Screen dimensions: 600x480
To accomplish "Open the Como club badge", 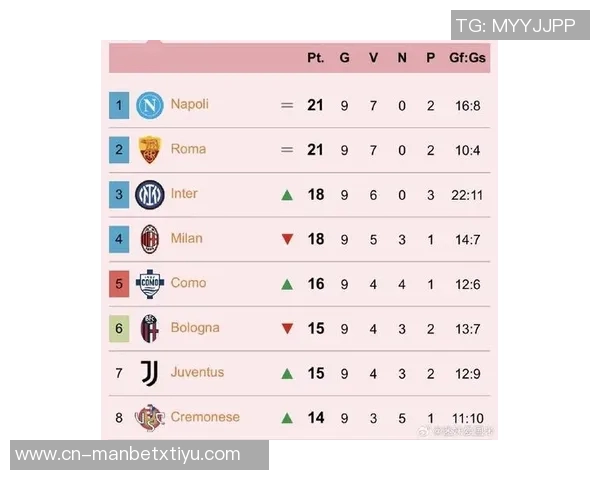I will (x=150, y=284).
